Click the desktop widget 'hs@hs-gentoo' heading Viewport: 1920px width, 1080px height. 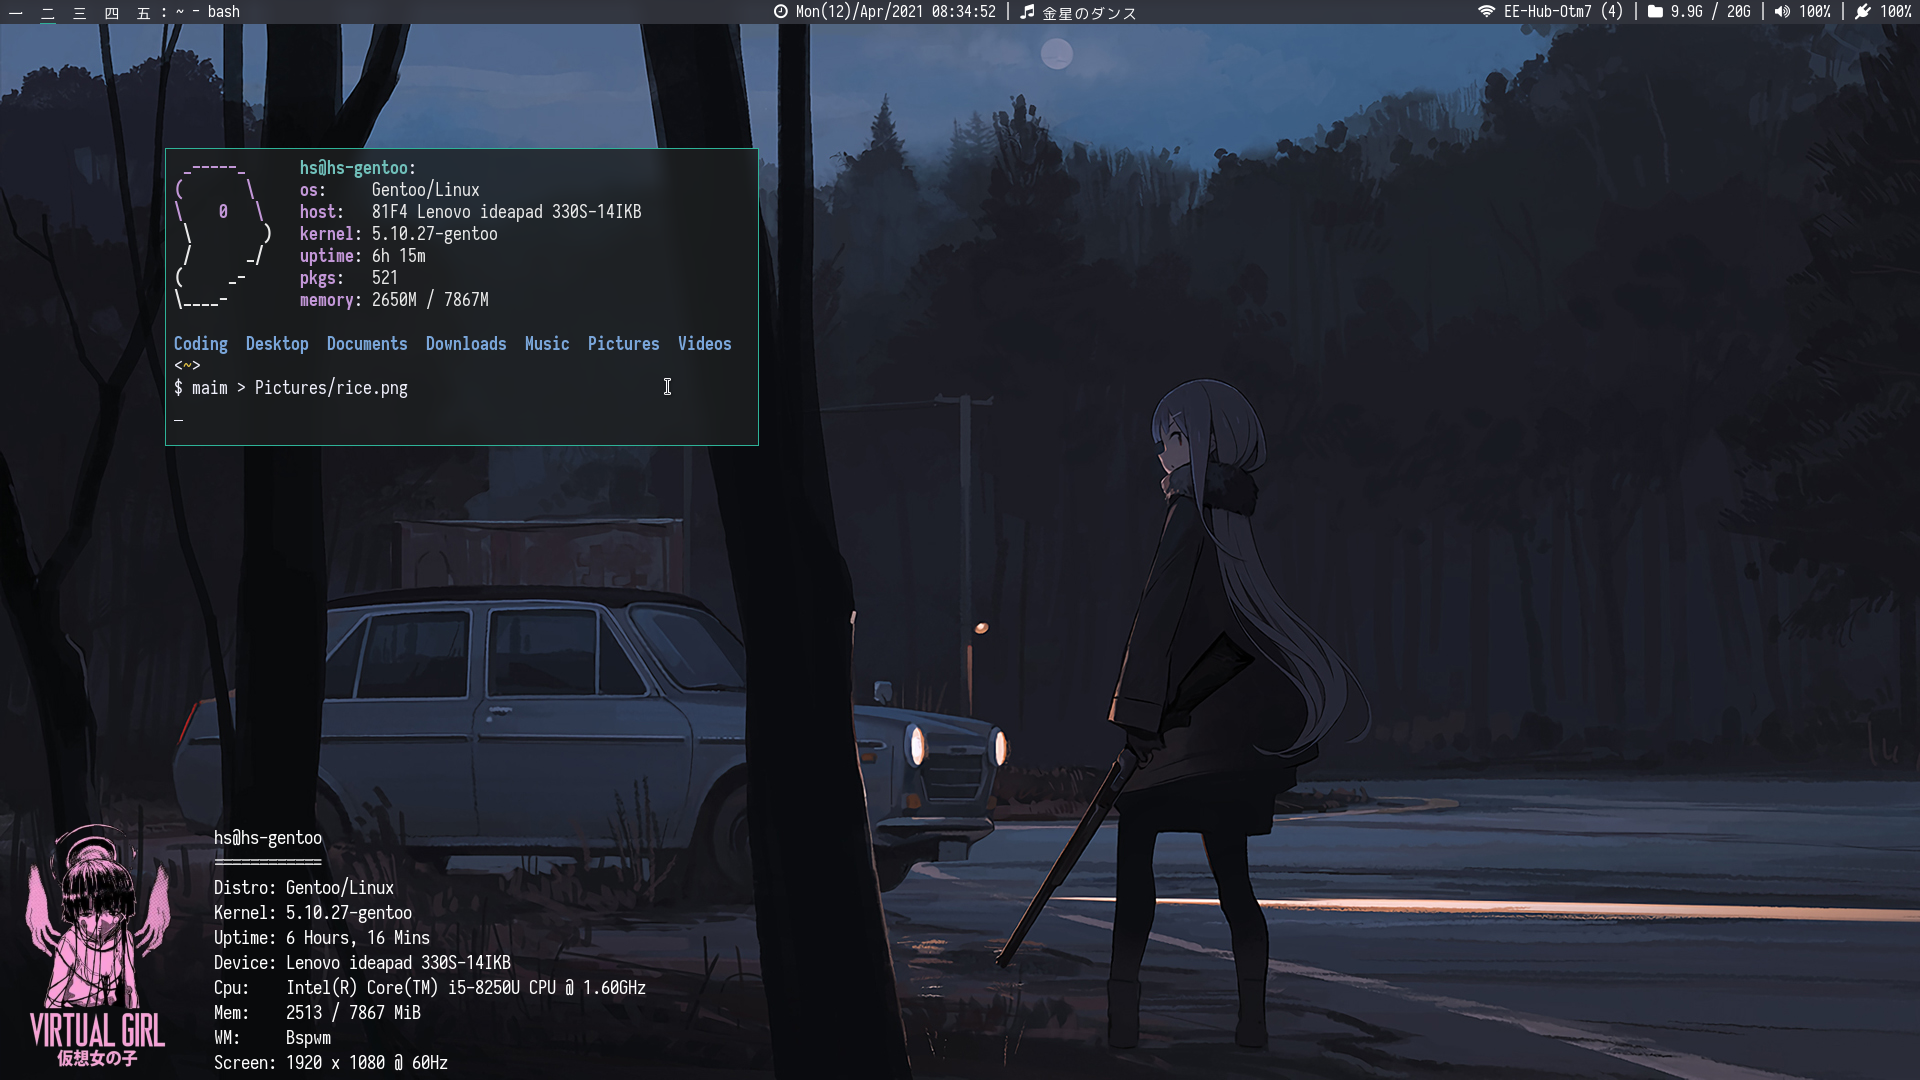point(267,838)
